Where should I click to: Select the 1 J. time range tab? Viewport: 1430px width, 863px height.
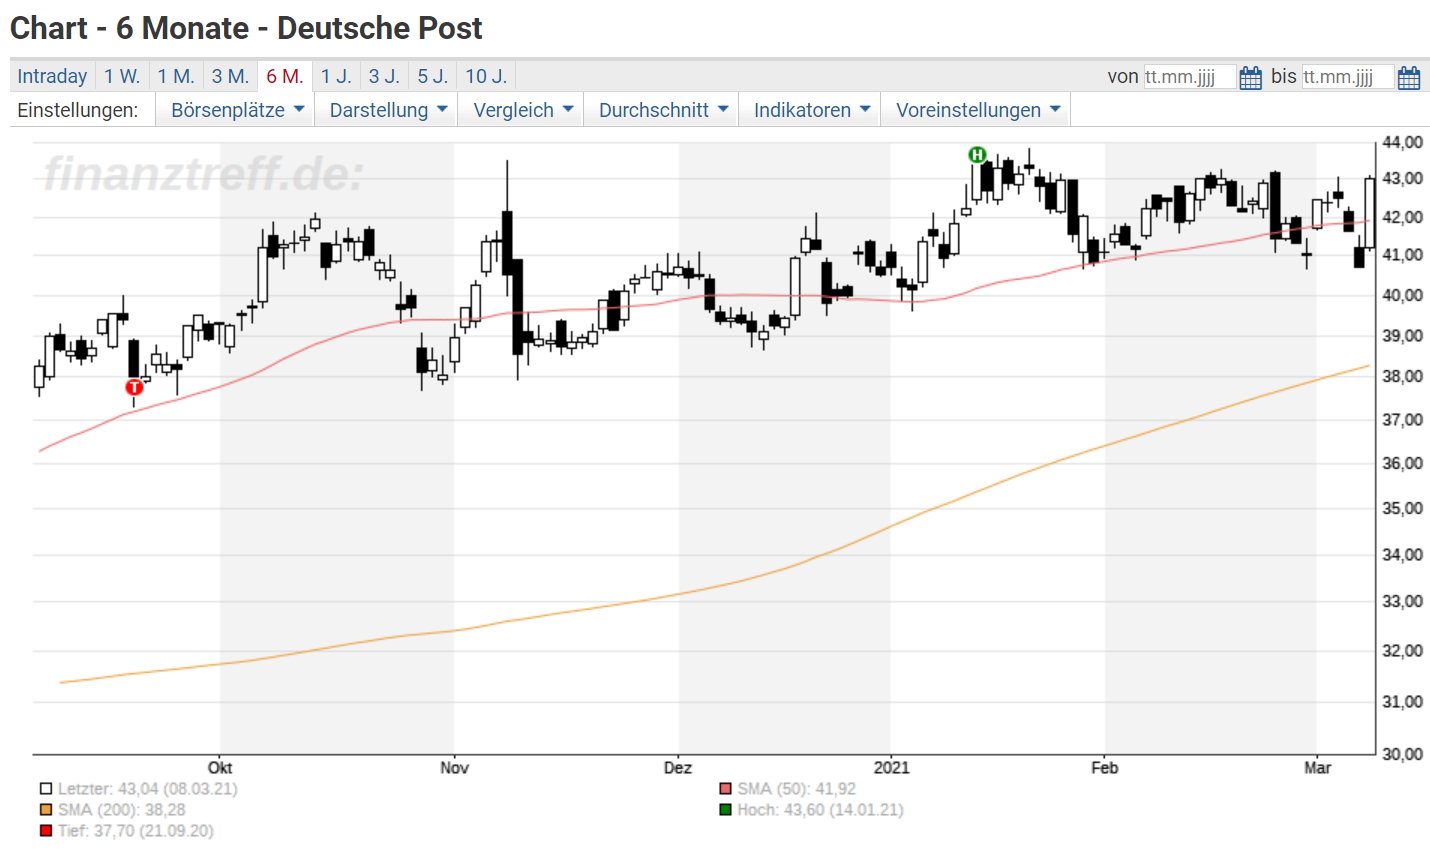coord(336,76)
